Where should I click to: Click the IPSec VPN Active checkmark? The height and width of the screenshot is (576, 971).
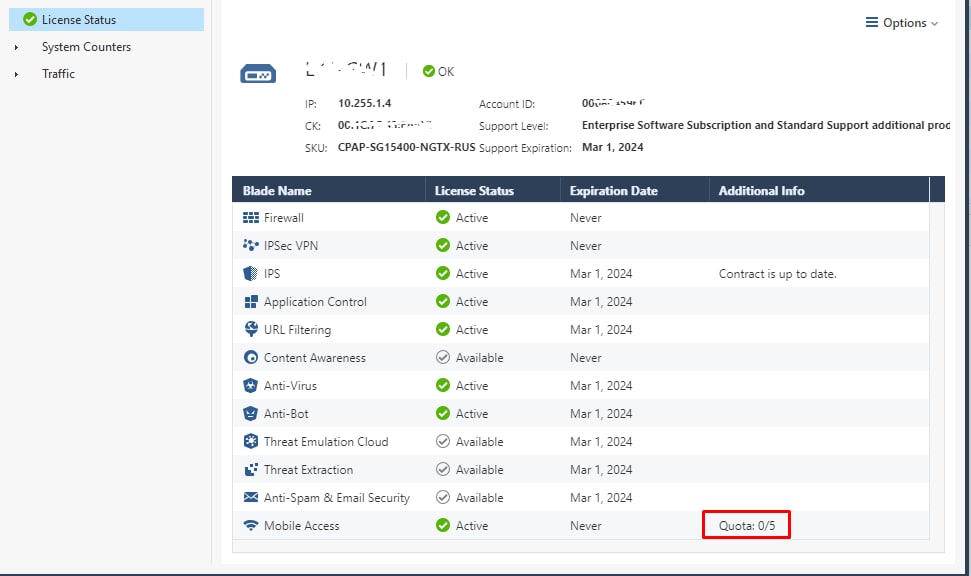click(x=443, y=245)
